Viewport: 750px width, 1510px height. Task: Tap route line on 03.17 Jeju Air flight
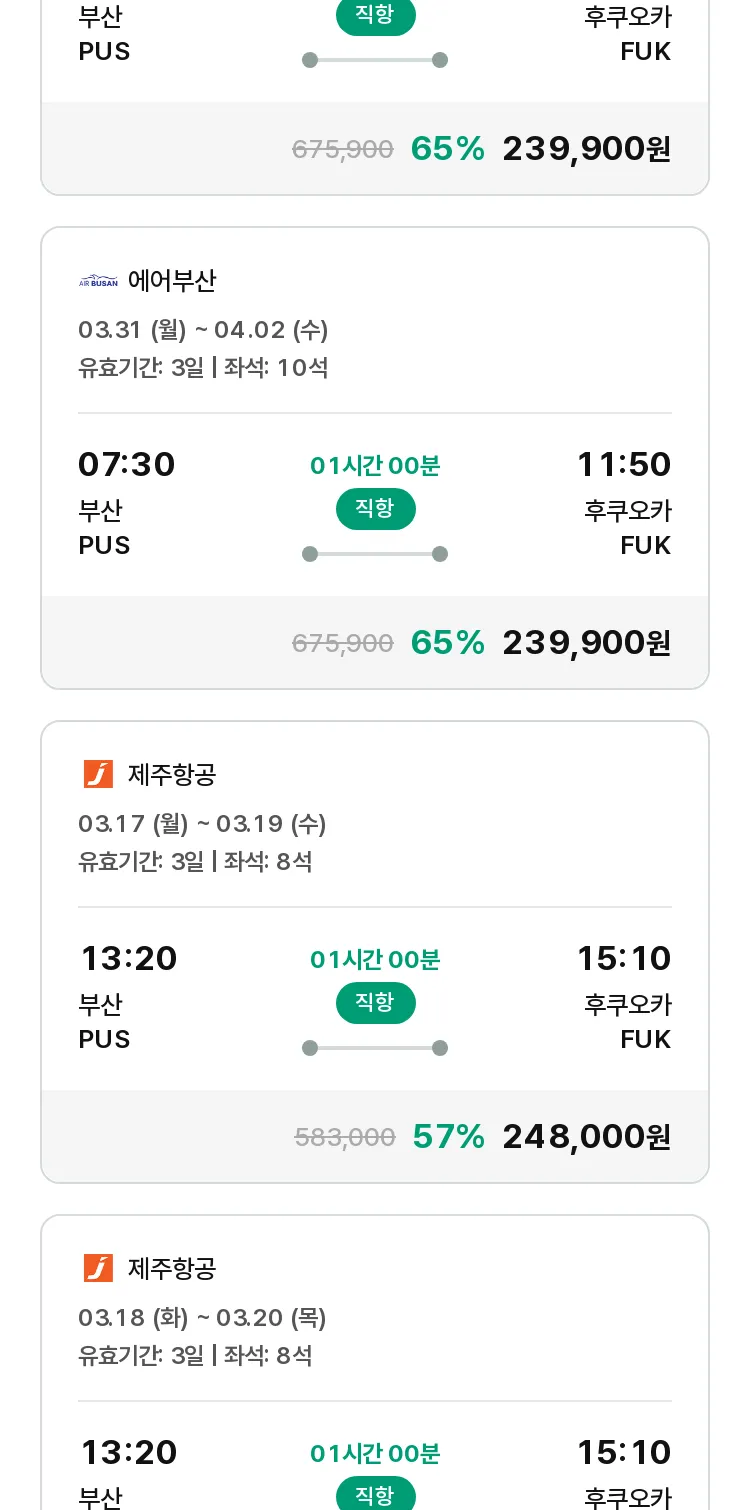375,1048
